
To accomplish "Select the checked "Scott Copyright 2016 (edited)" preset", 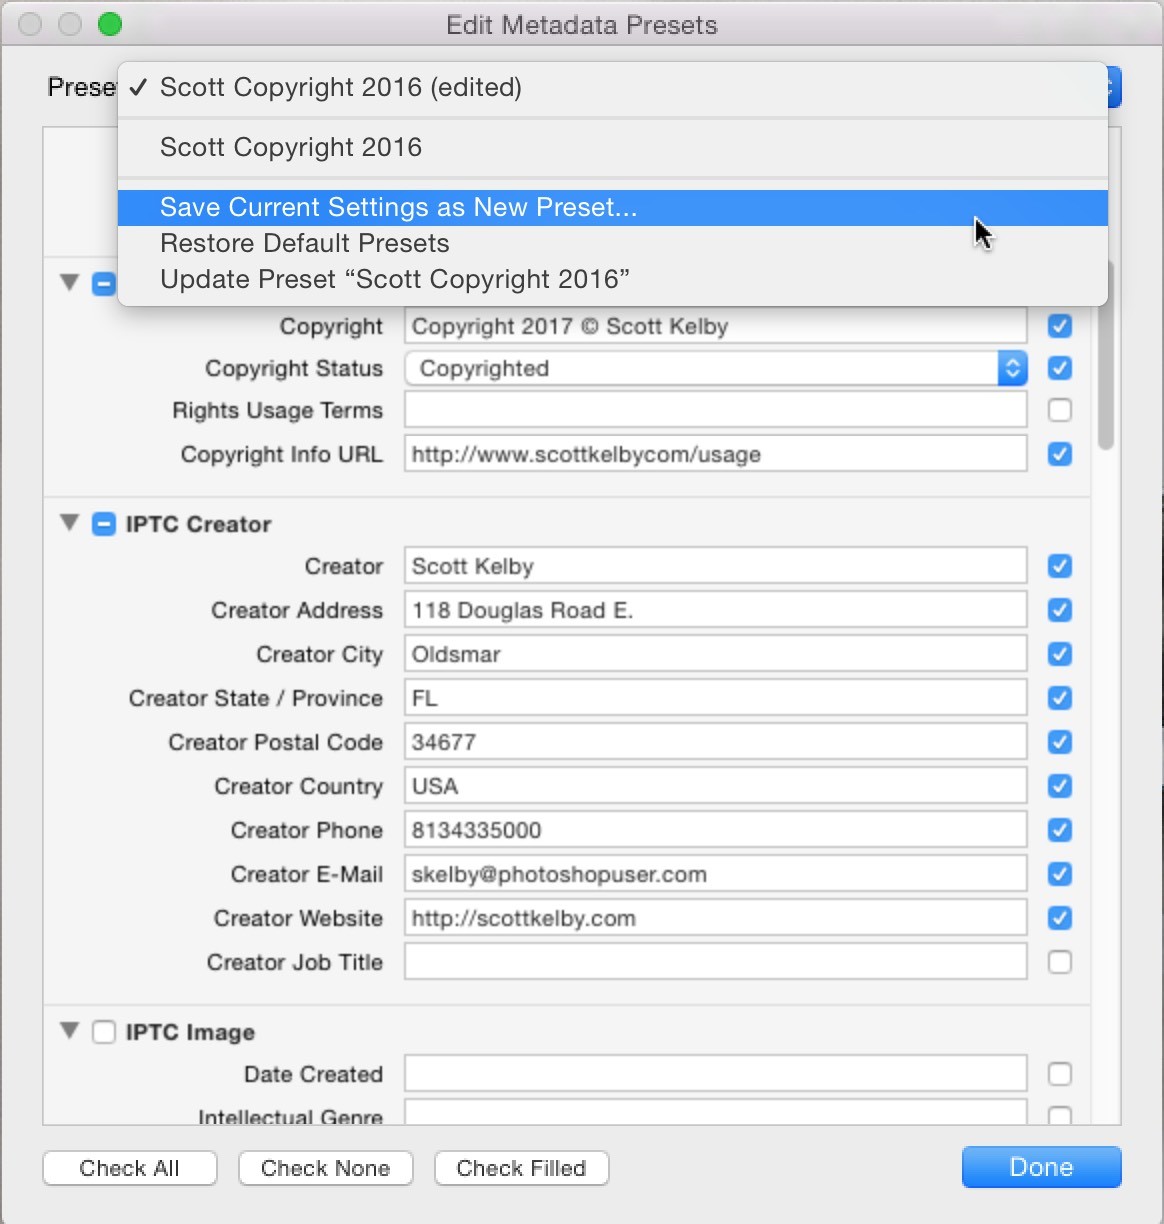I will (x=340, y=88).
